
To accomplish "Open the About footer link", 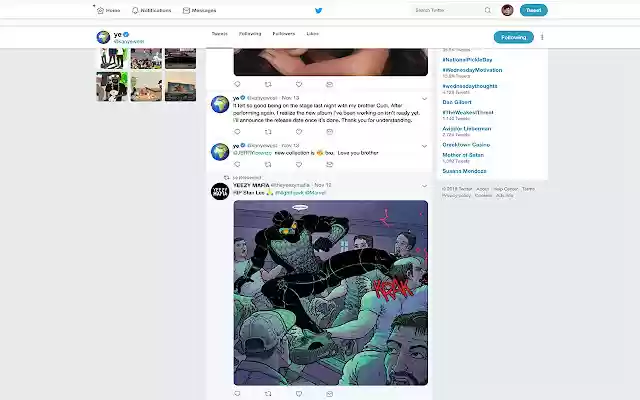I will point(482,189).
